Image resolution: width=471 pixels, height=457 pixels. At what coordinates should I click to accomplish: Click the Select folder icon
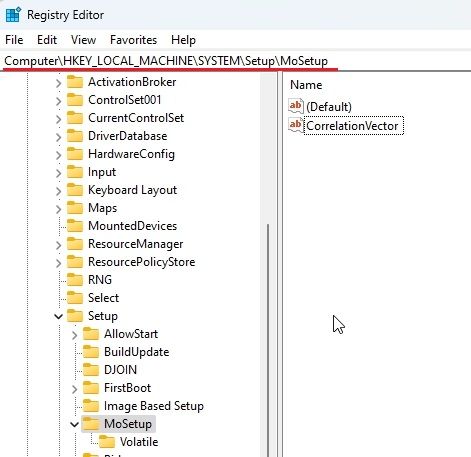tap(75, 298)
